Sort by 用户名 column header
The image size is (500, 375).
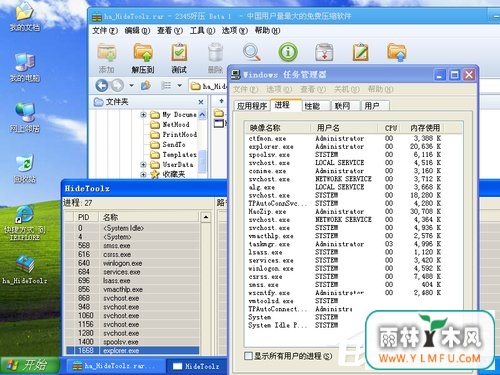click(344, 128)
